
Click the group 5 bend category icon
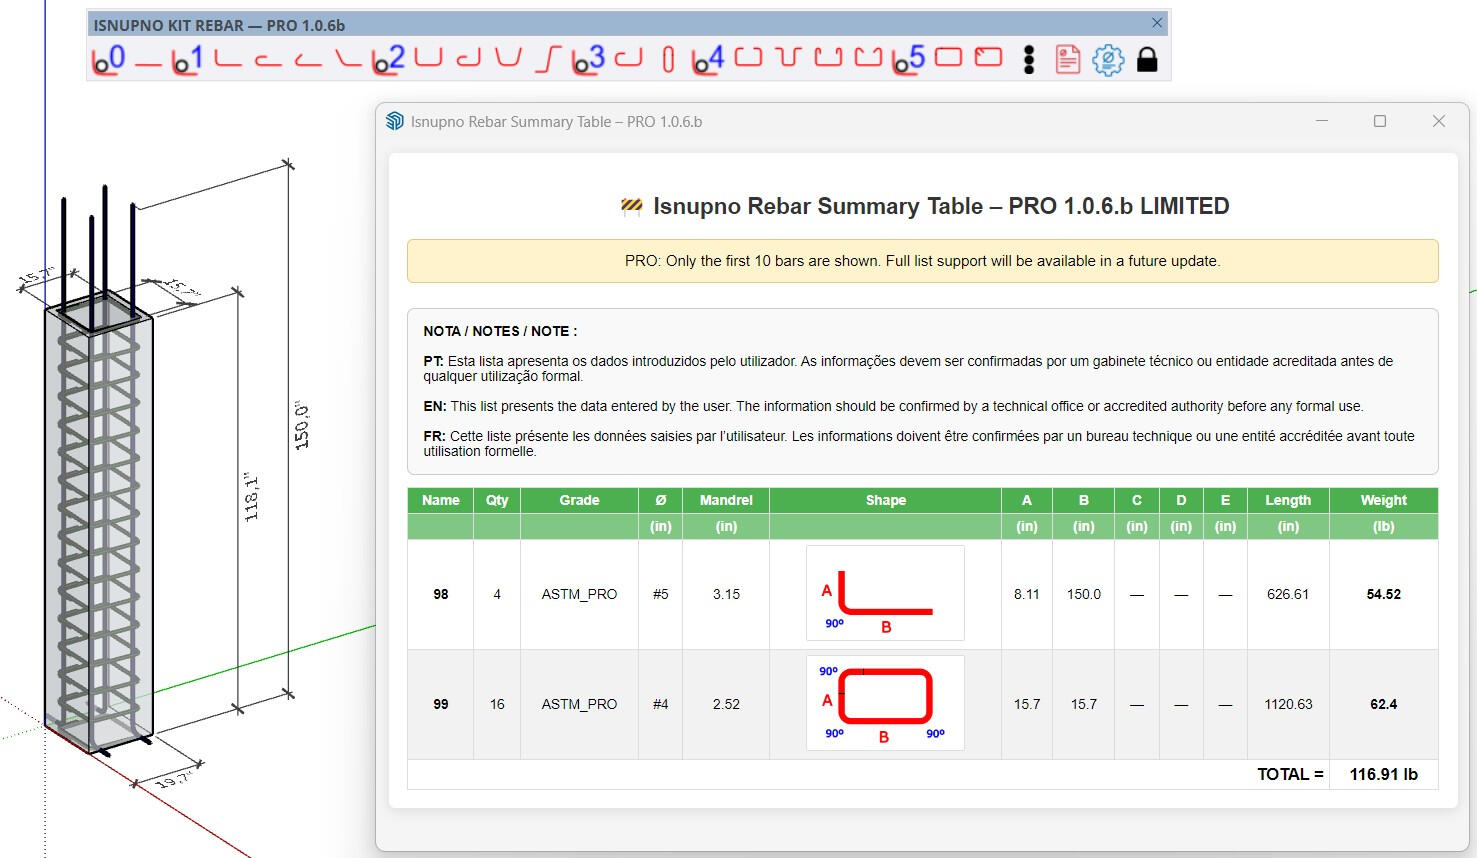coord(909,60)
